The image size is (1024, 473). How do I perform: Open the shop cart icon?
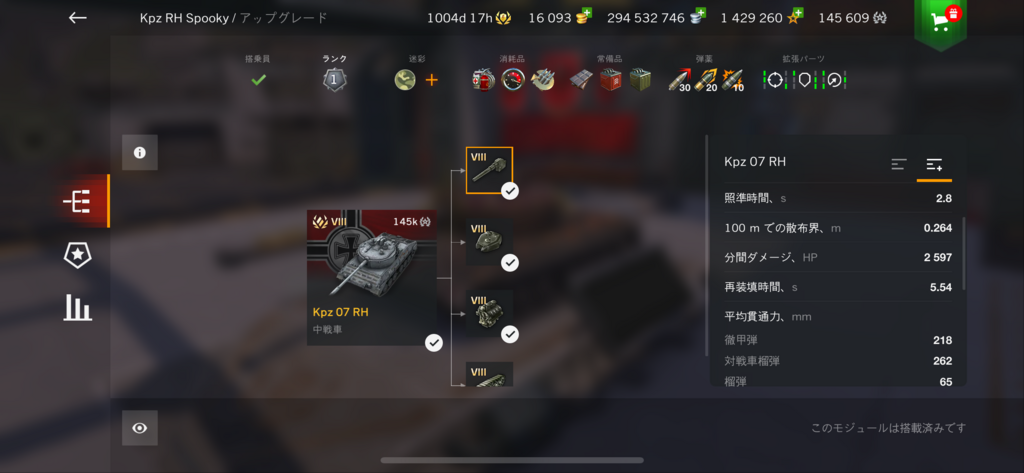point(940,21)
